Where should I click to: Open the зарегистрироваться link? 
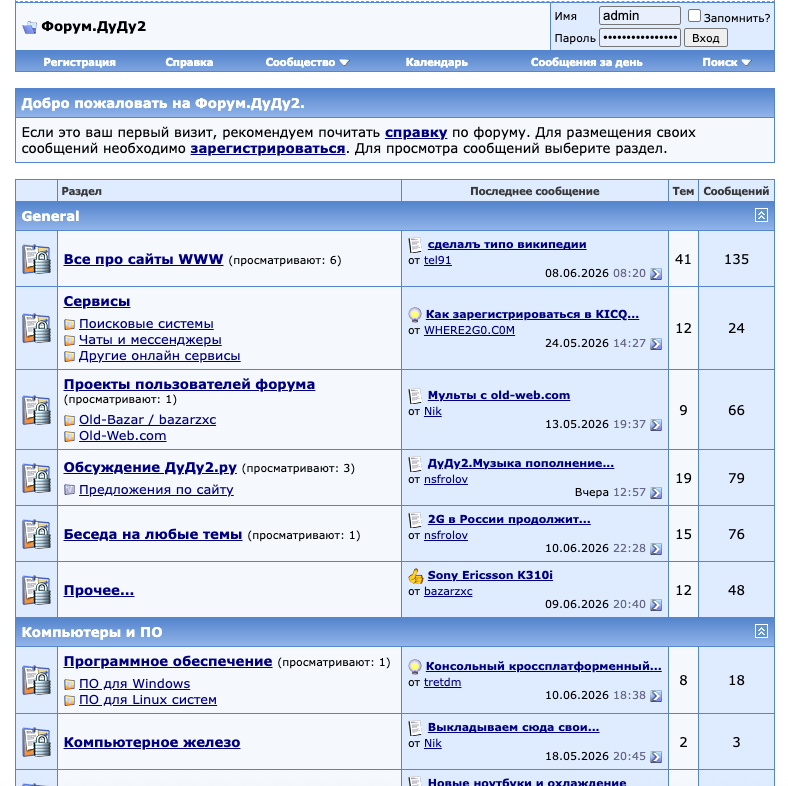tap(267, 149)
